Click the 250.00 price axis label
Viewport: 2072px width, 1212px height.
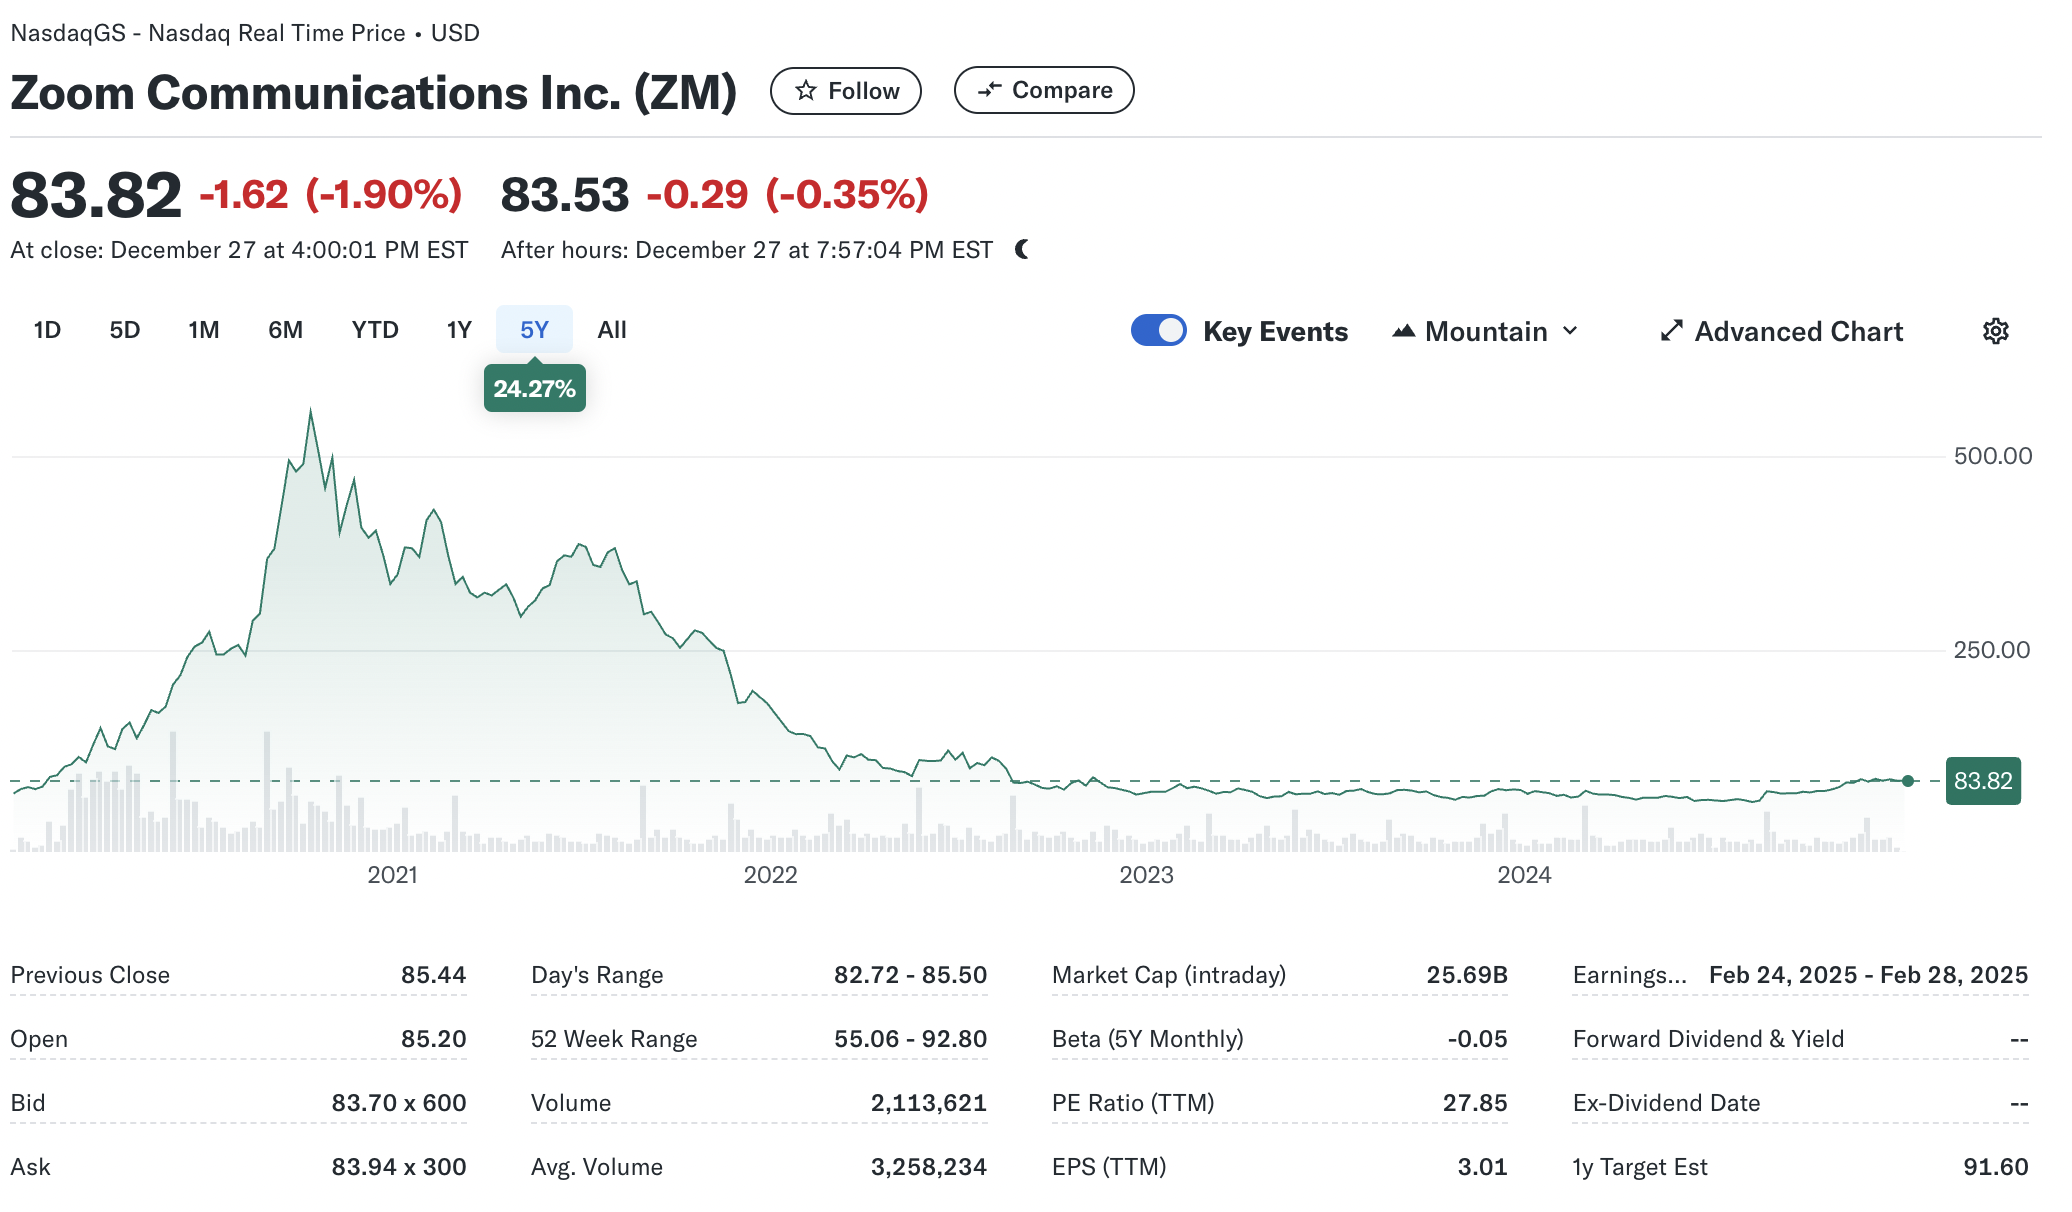(x=1992, y=650)
